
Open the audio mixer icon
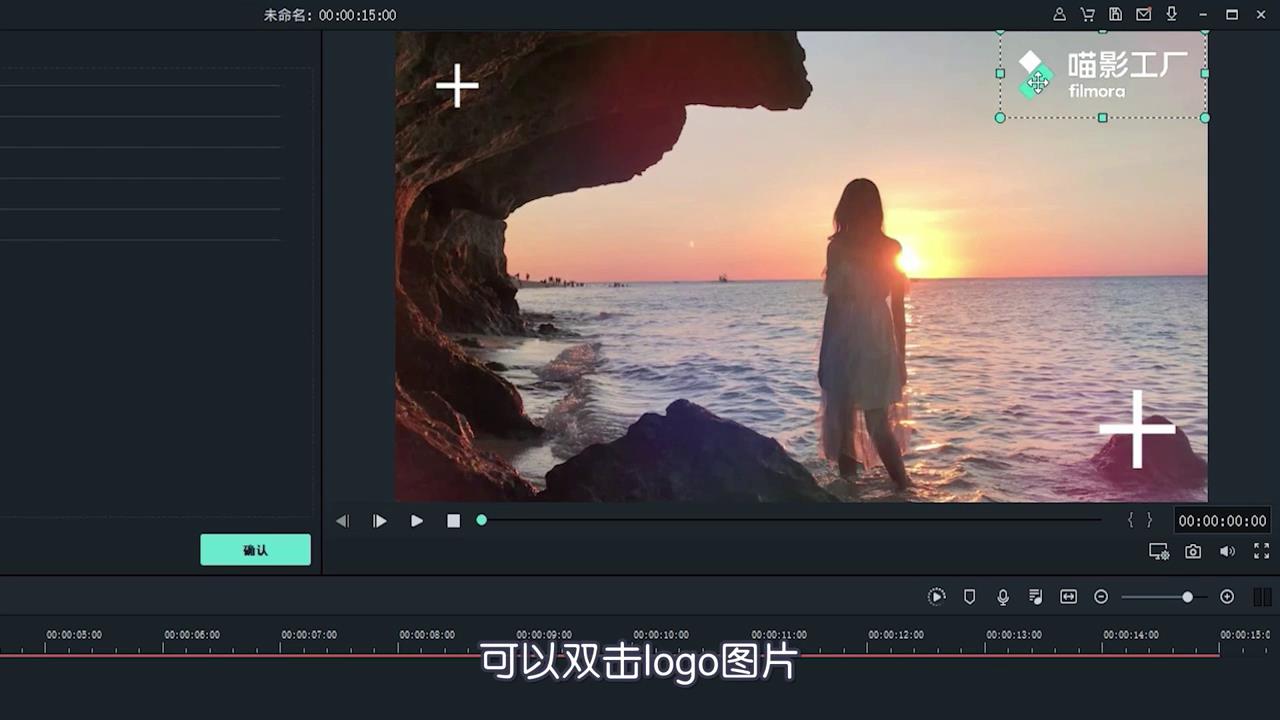1036,597
